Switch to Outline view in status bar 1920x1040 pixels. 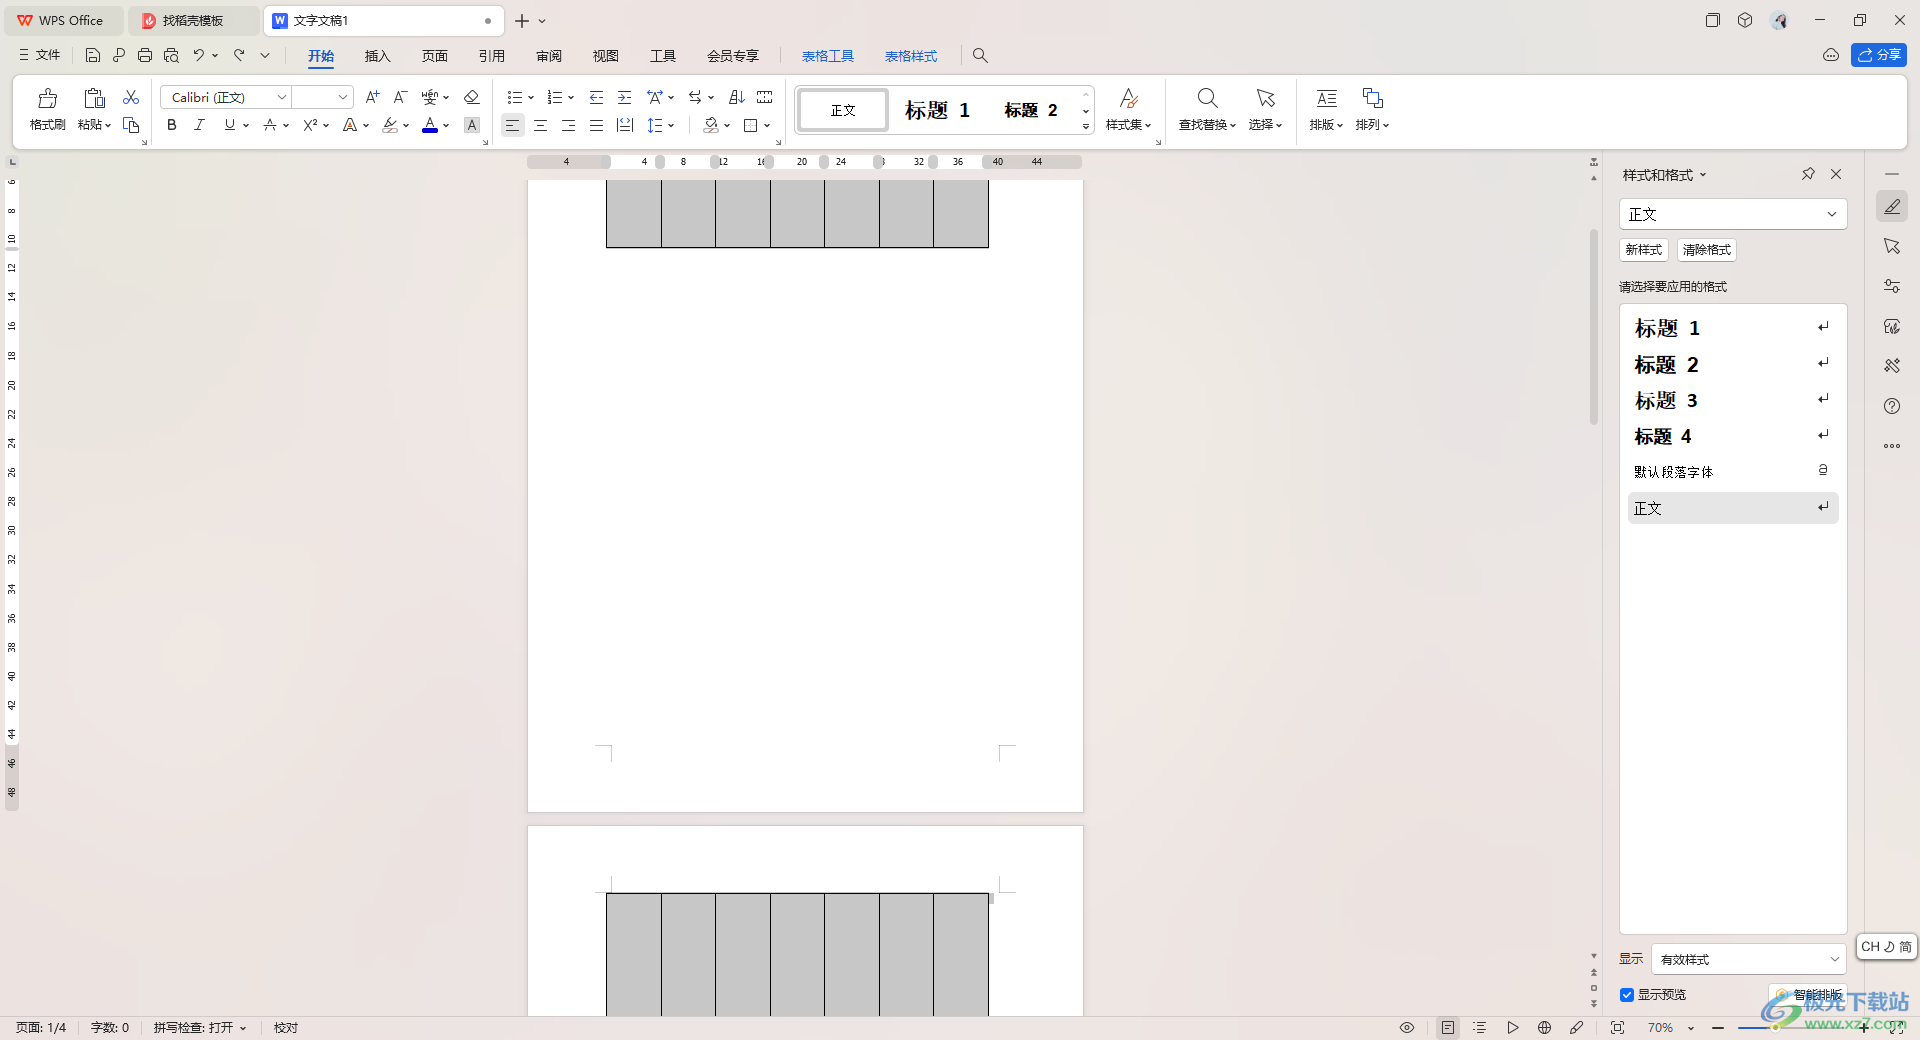[x=1480, y=1027]
